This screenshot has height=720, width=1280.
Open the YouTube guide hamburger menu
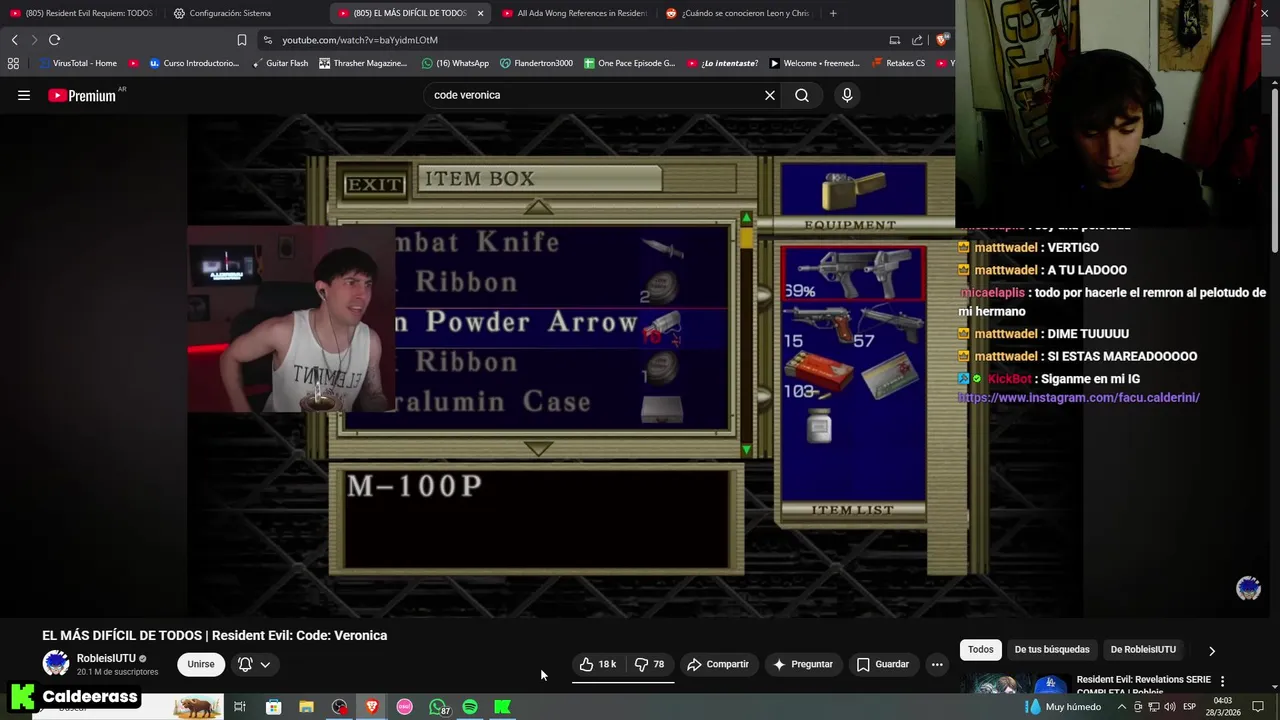click(24, 95)
